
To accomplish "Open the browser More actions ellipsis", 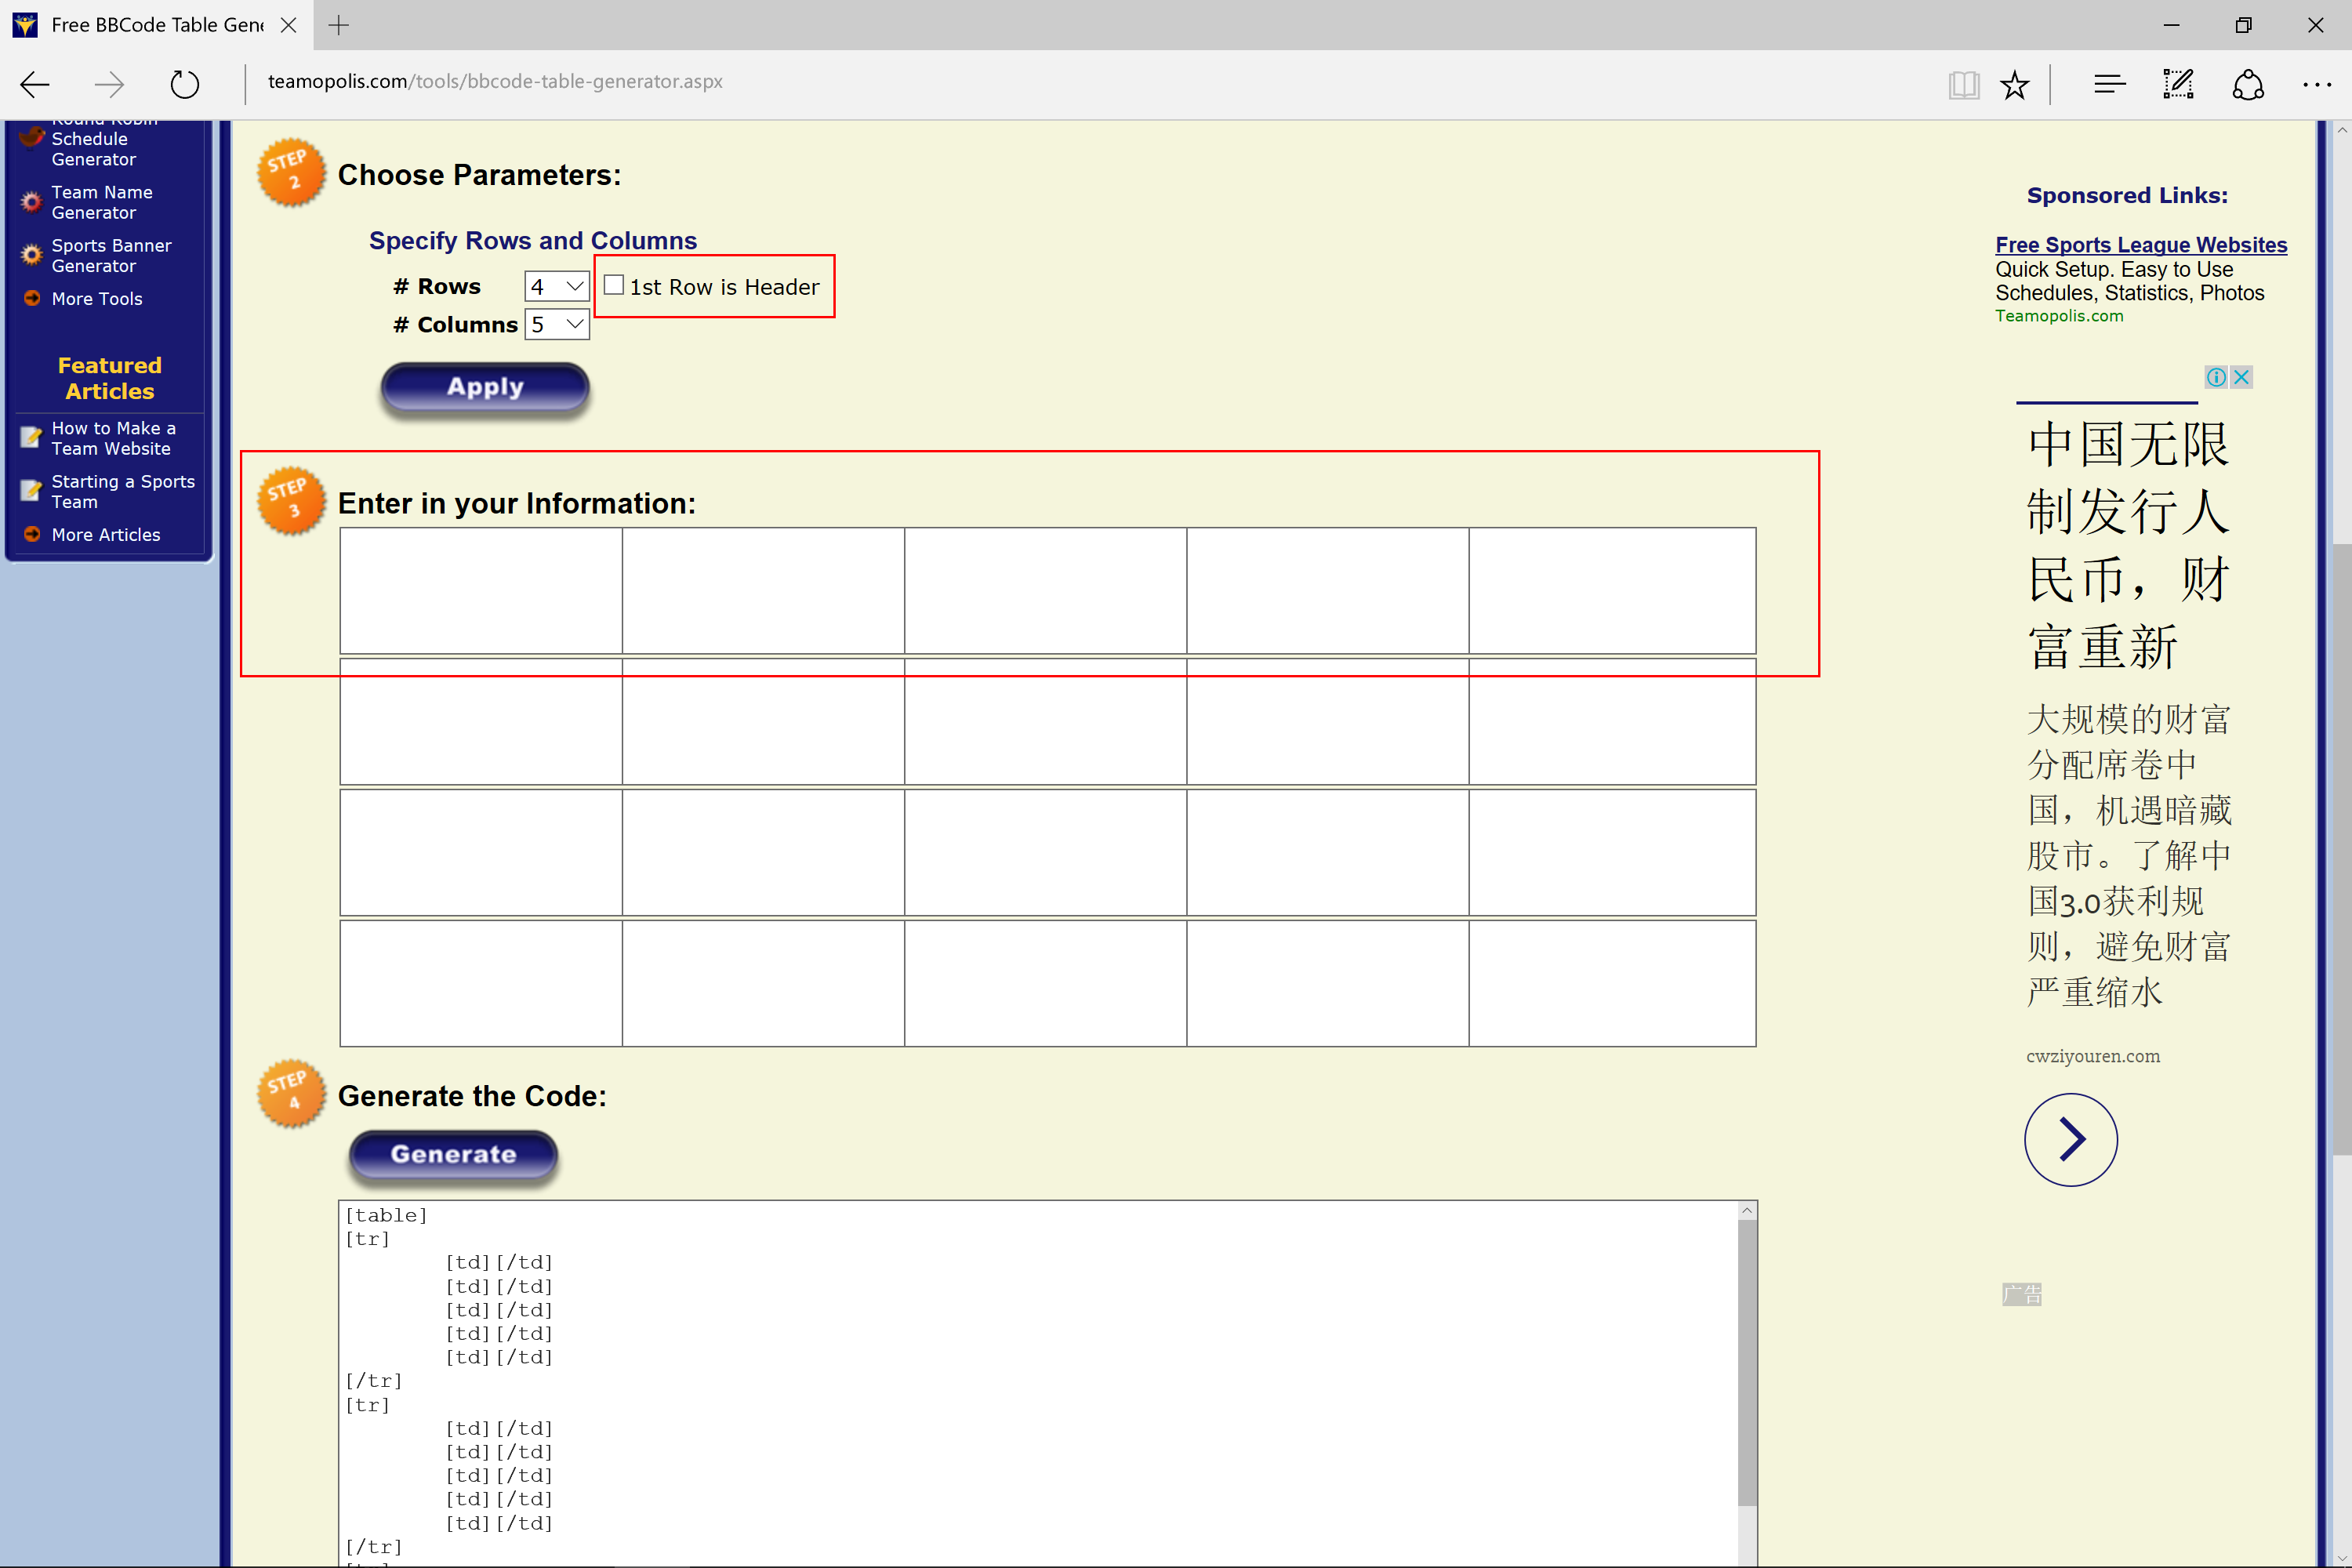I will click(x=2316, y=85).
